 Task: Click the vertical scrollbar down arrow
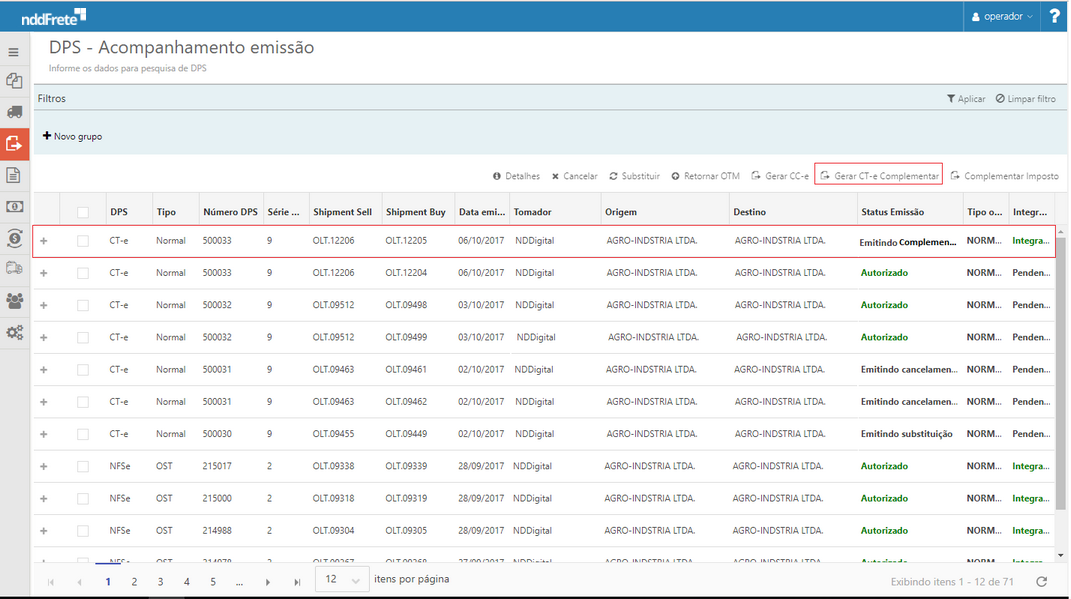tap(1060, 555)
